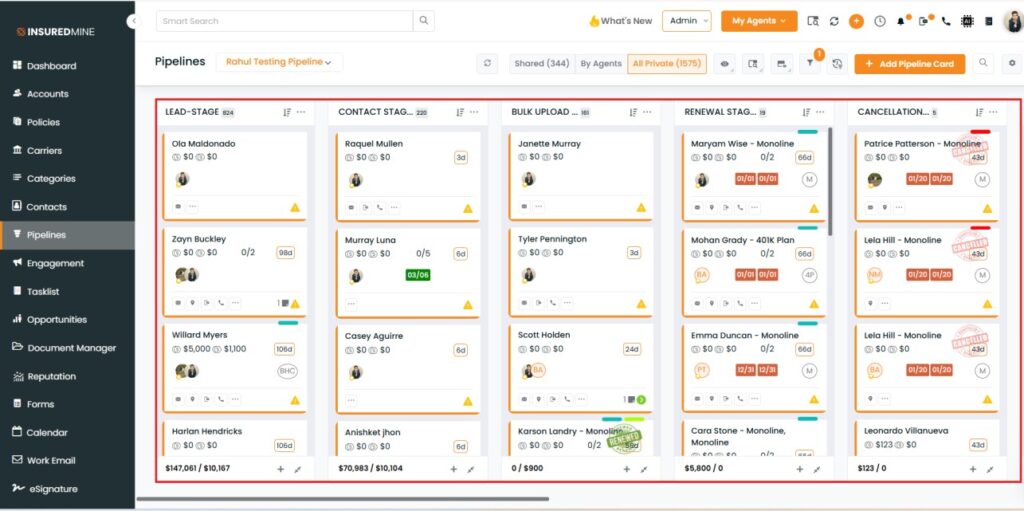
Task: Go to Document Manager in sidebar
Action: click(71, 348)
